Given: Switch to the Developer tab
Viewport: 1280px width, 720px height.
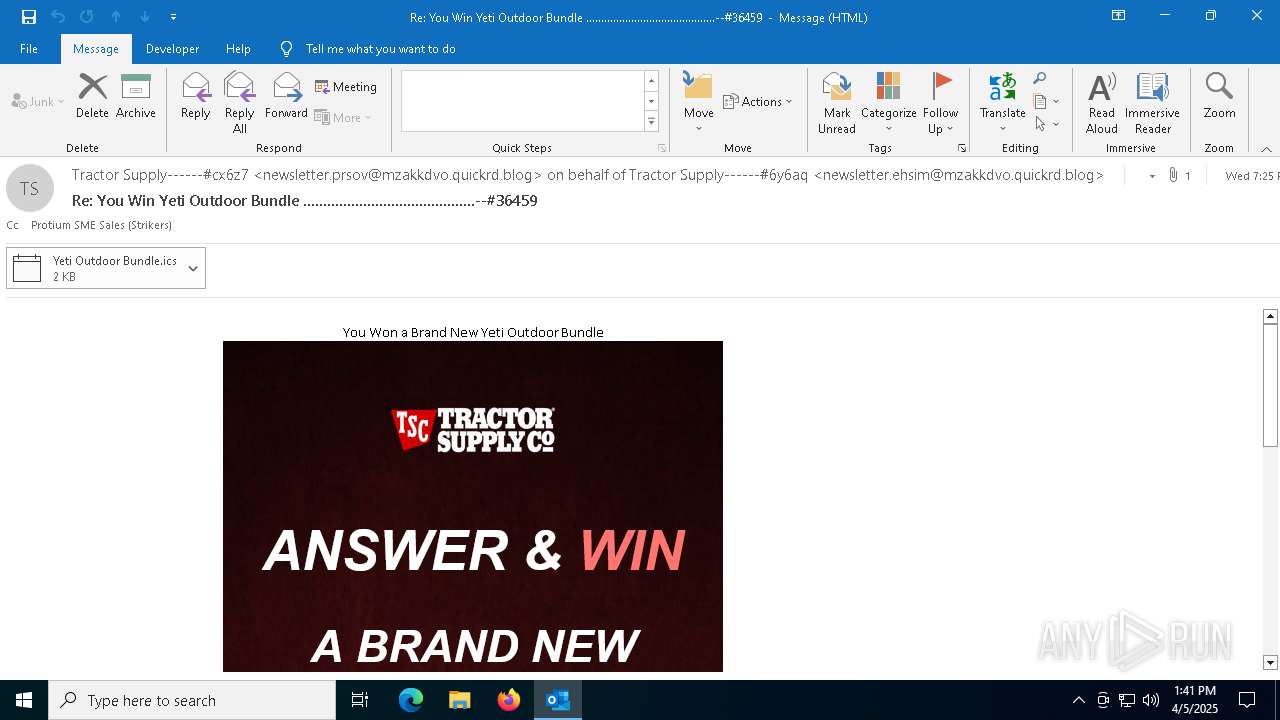Looking at the screenshot, I should (x=172, y=49).
